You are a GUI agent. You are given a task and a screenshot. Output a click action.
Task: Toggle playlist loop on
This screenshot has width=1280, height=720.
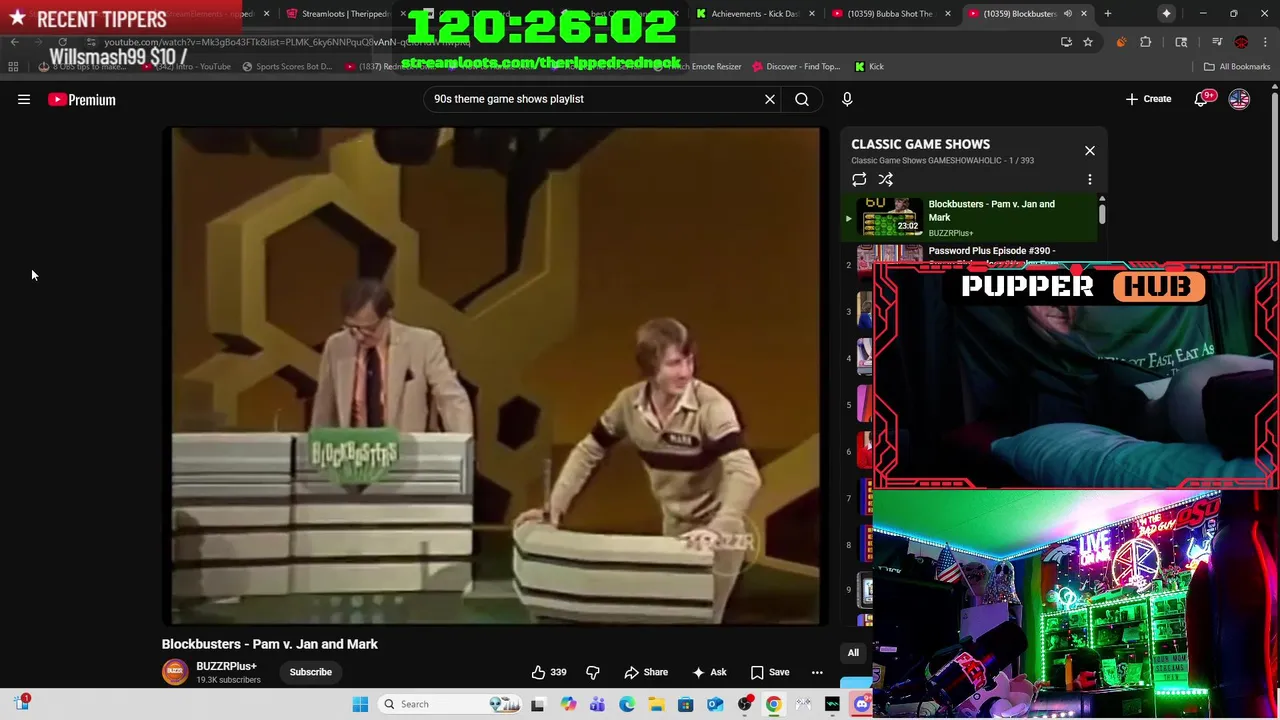(859, 180)
